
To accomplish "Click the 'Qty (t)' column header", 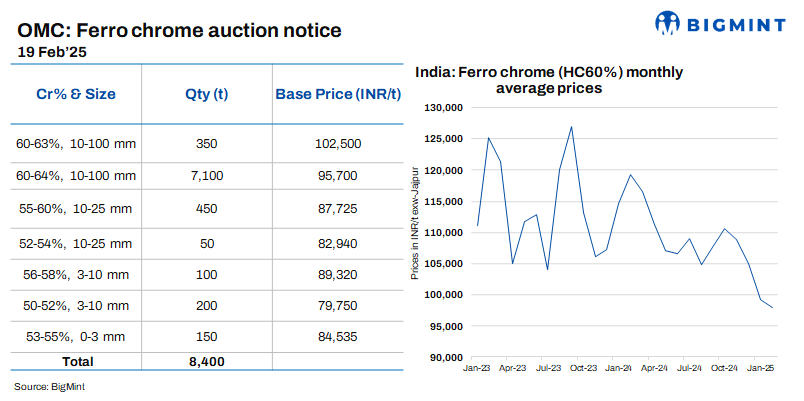I will tap(206, 95).
